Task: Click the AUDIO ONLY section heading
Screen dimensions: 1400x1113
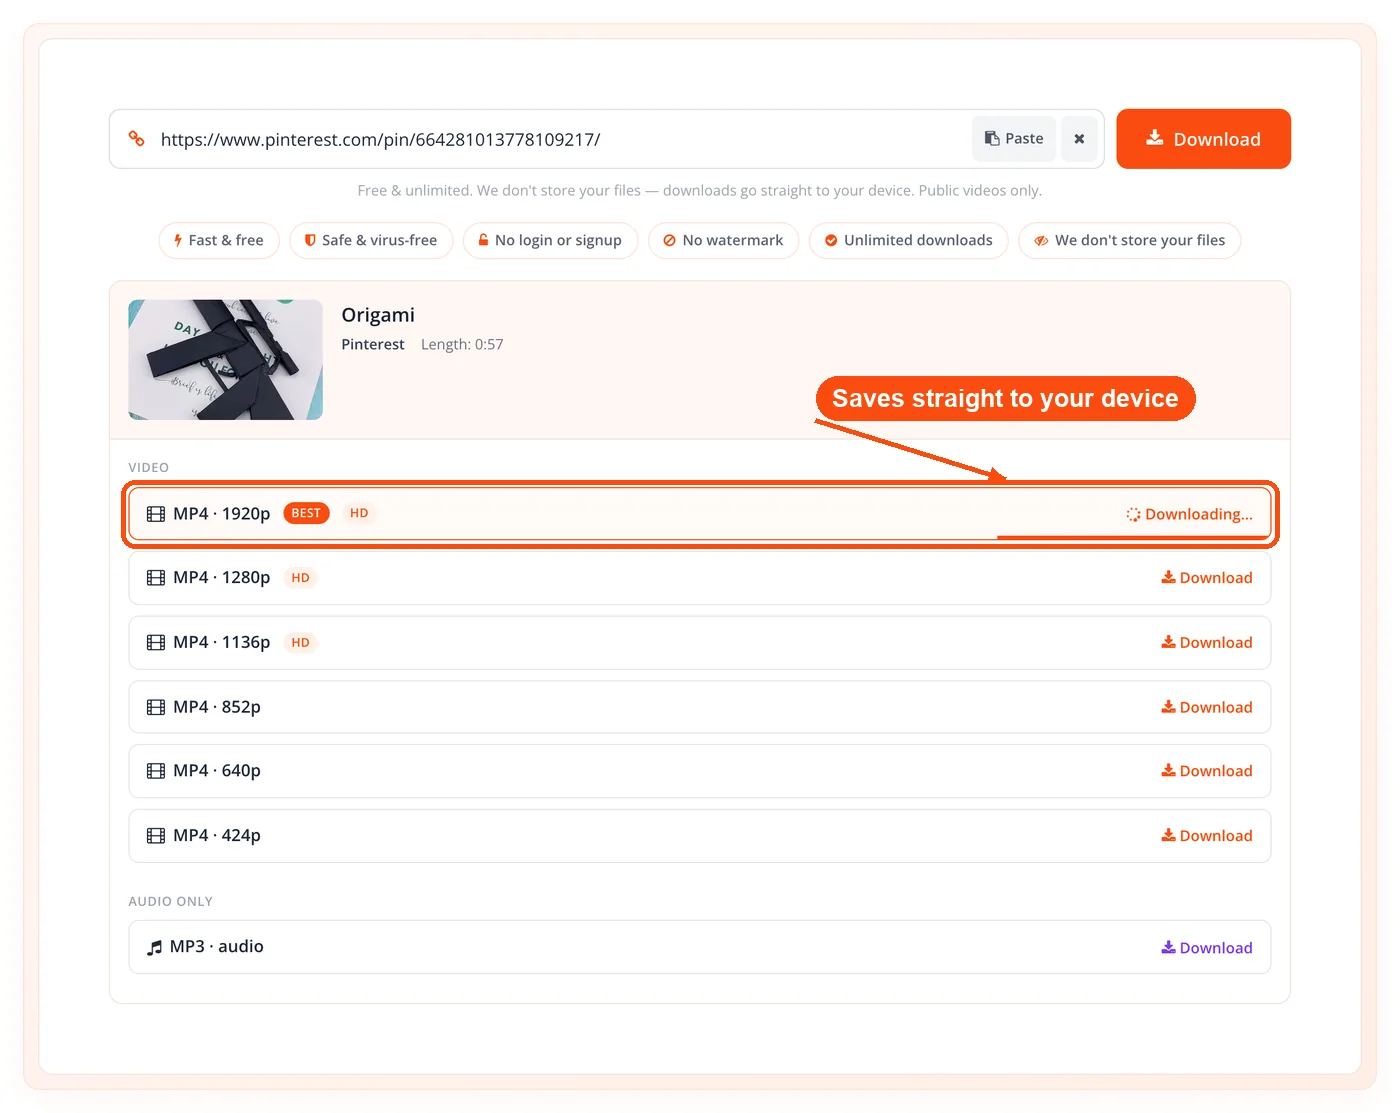Action: pyautogui.click(x=171, y=901)
